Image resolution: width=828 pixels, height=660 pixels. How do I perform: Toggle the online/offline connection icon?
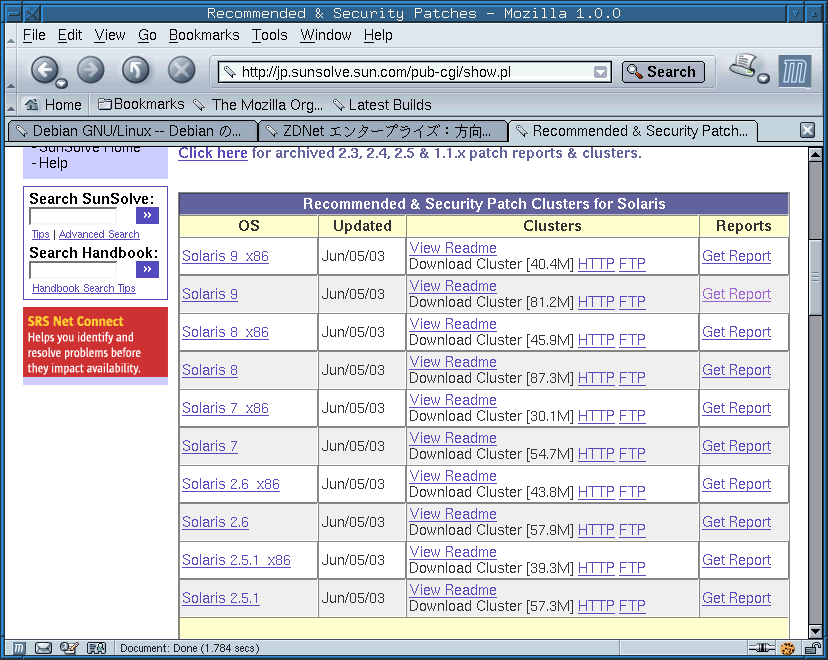761,648
